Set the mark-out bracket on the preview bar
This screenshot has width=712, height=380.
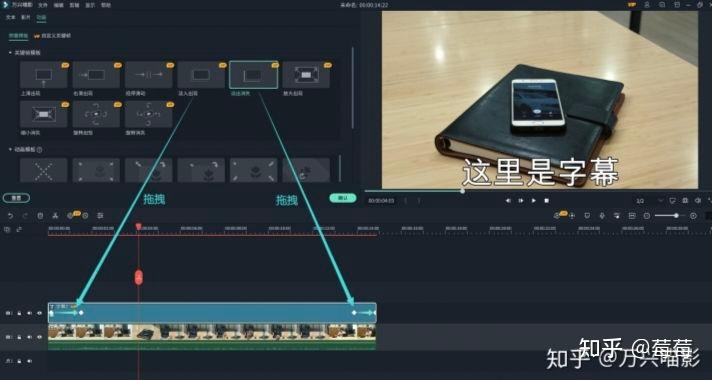pyautogui.click(x=419, y=200)
